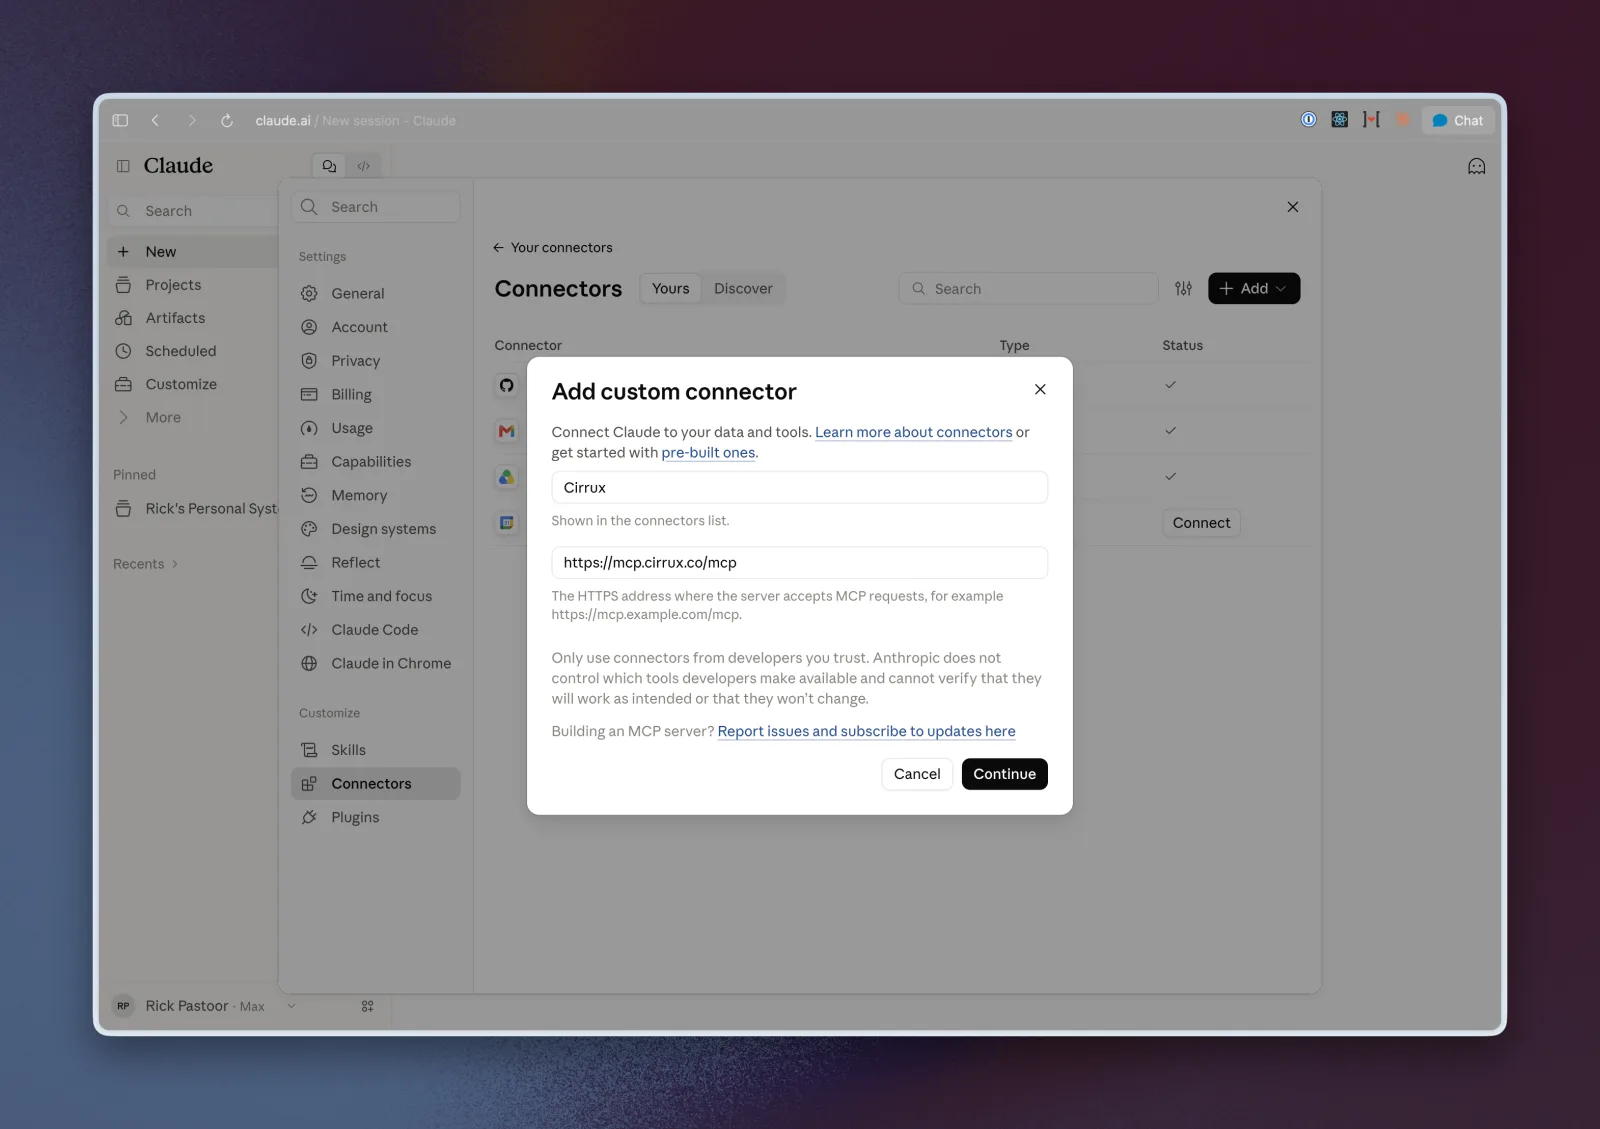This screenshot has width=1600, height=1129.
Task: Click the apps grid icon near account
Action: point(367,1006)
